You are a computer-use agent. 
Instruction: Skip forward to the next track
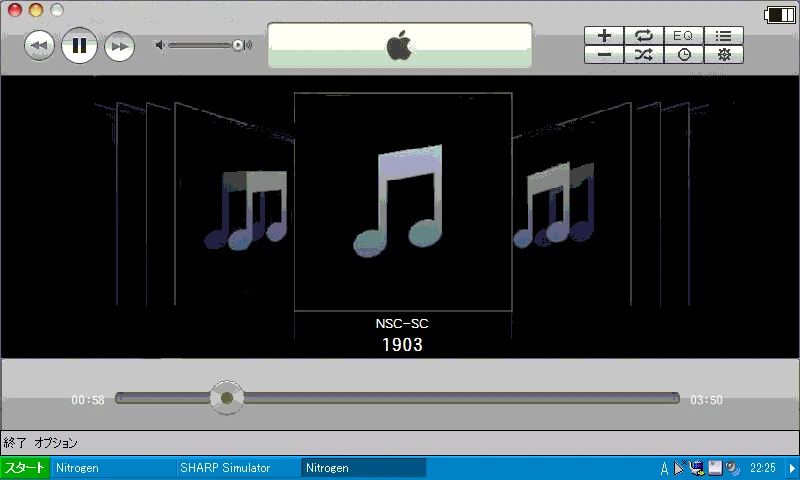click(119, 46)
